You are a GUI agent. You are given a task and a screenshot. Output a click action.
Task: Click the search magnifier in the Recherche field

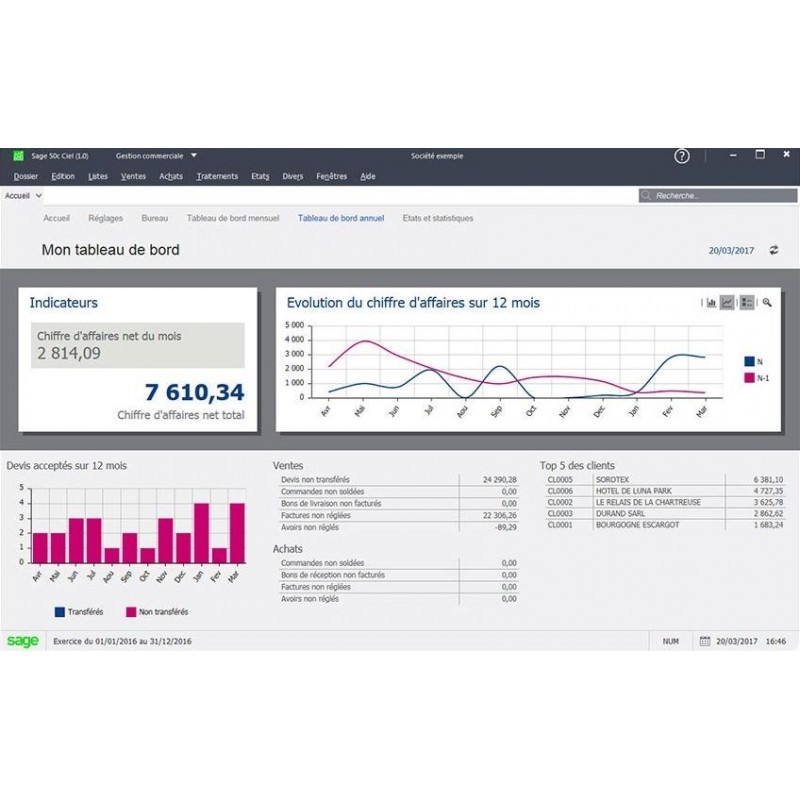point(647,193)
